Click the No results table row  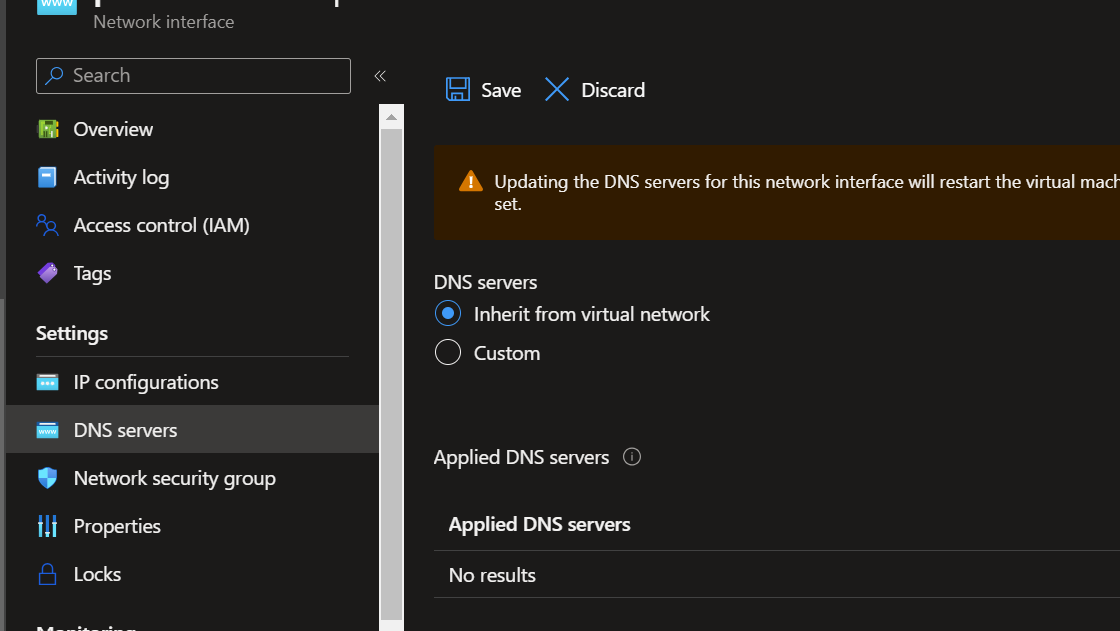point(776,575)
